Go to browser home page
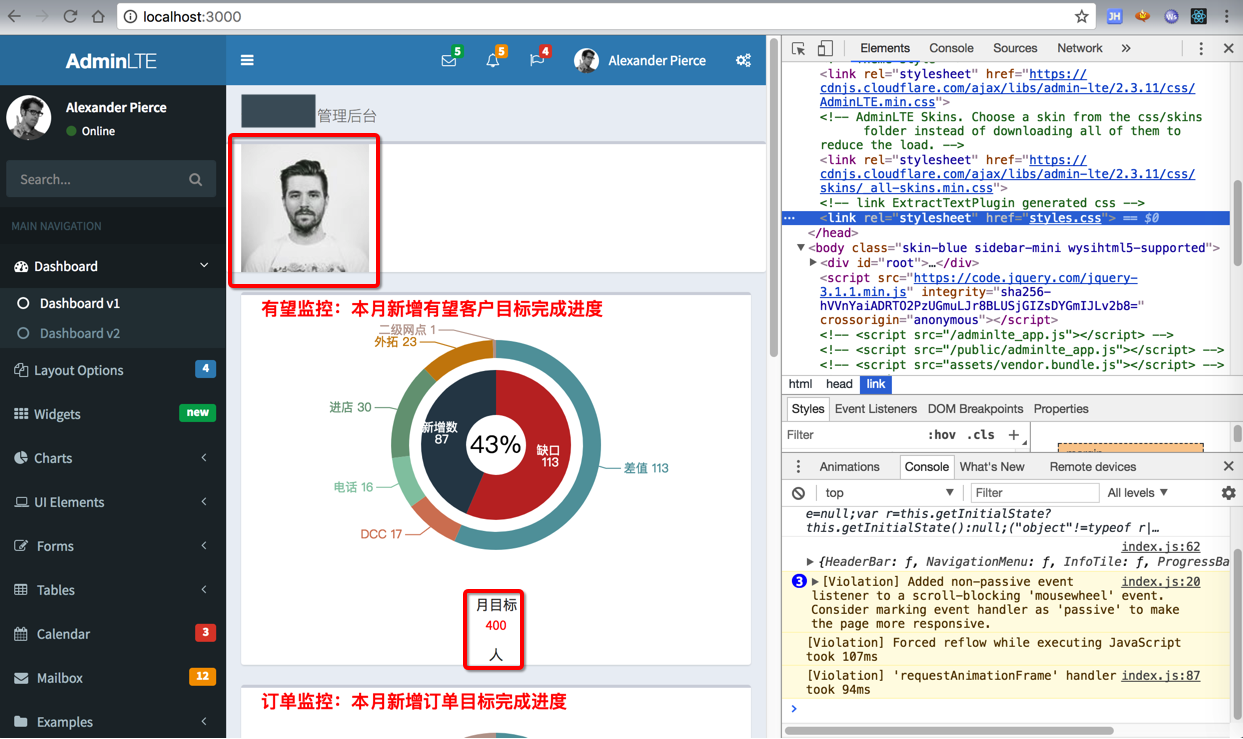Image resolution: width=1243 pixels, height=739 pixels. coord(98,17)
